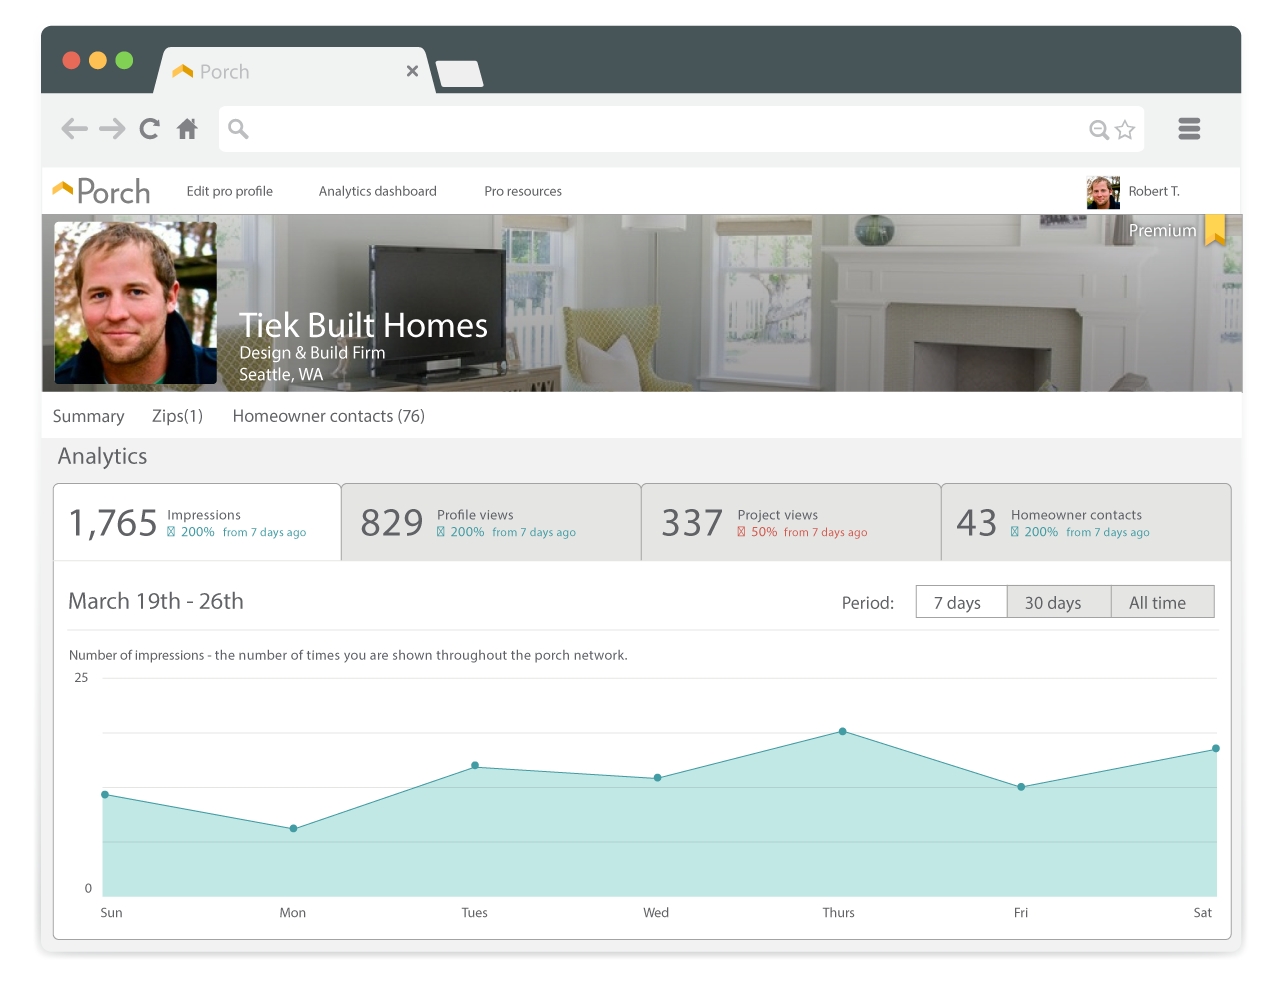
Task: Switch to the Zips(1) tab
Action: pyautogui.click(x=177, y=416)
